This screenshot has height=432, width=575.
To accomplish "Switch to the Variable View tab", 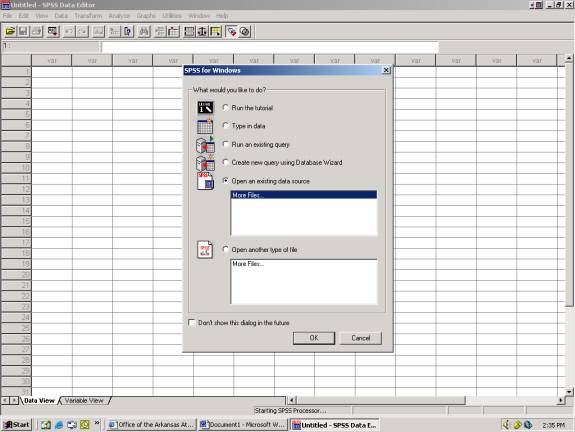I will tap(84, 400).
